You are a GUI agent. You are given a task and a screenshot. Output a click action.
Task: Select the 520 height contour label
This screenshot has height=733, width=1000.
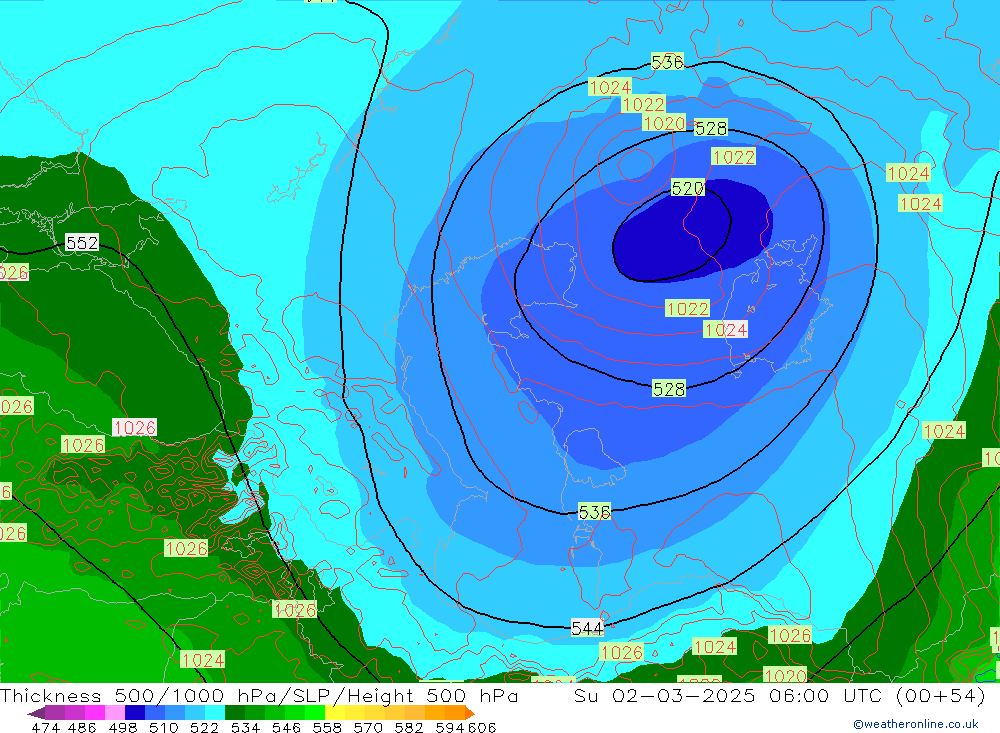(x=688, y=188)
